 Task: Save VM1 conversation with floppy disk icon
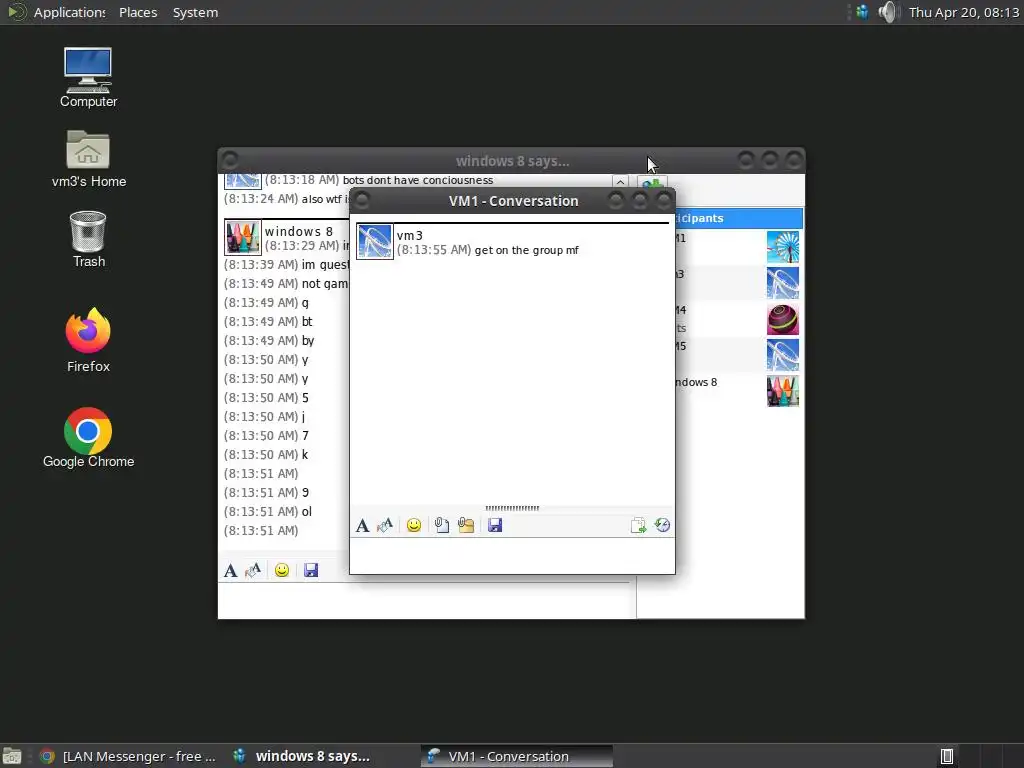pos(495,525)
